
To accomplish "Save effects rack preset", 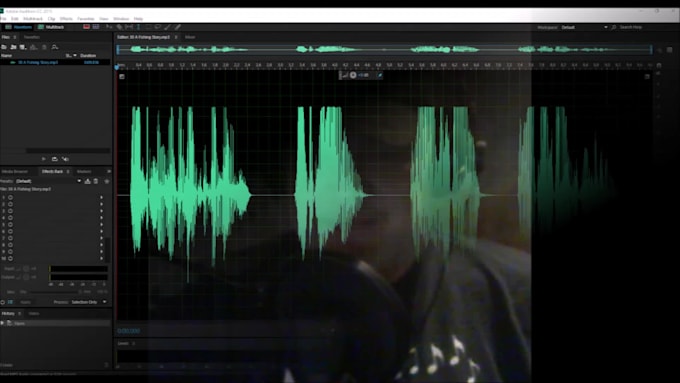I will [88, 181].
